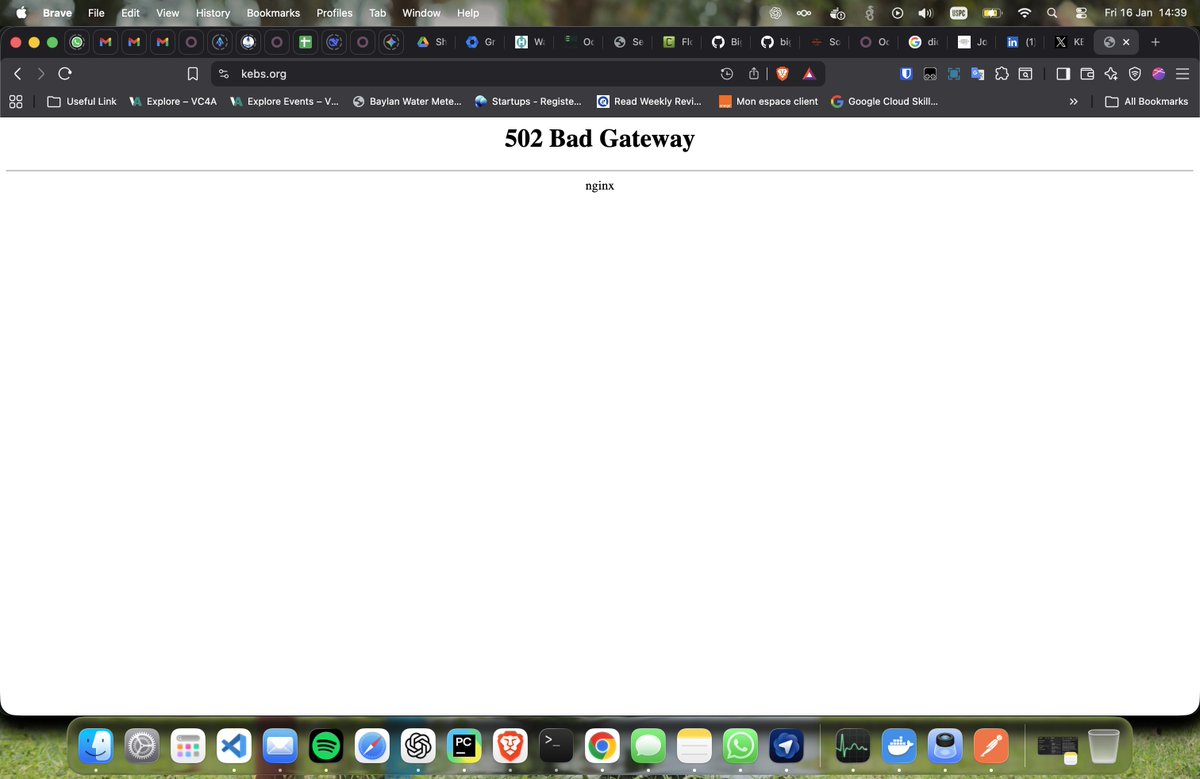Launch PyCharm from the Dock

click(464, 745)
